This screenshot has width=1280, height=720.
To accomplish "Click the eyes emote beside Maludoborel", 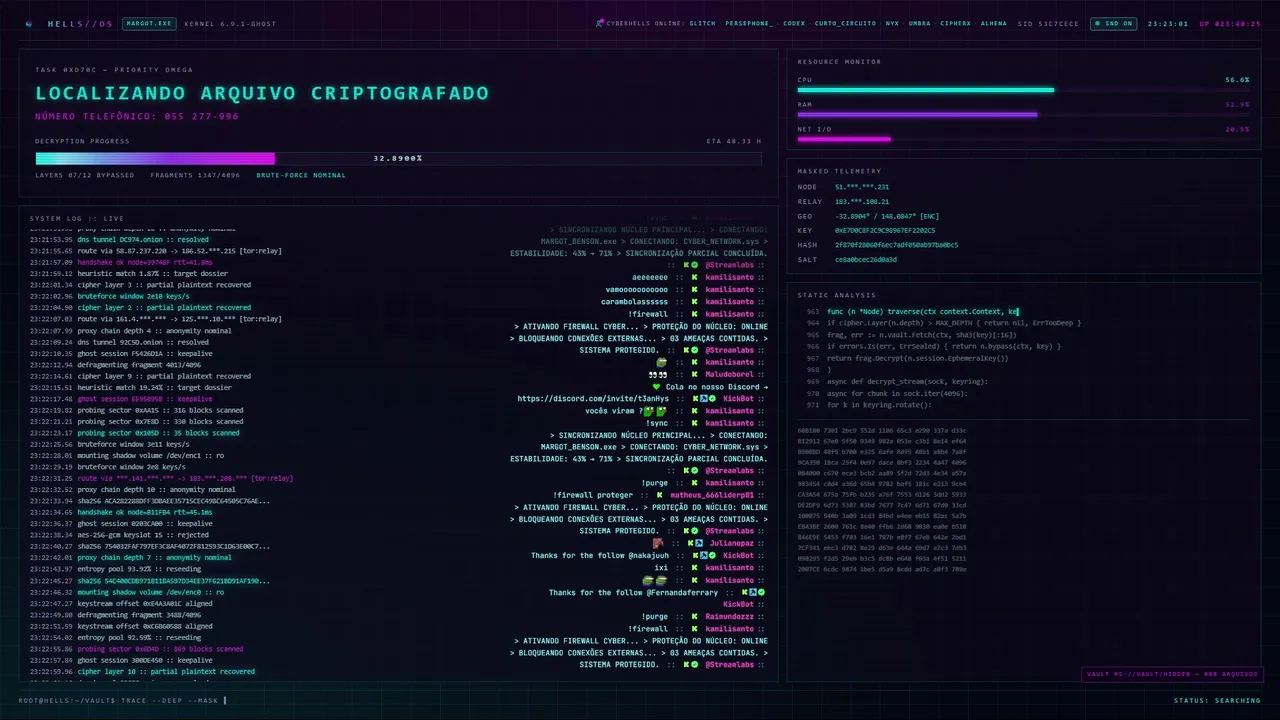I will [657, 374].
